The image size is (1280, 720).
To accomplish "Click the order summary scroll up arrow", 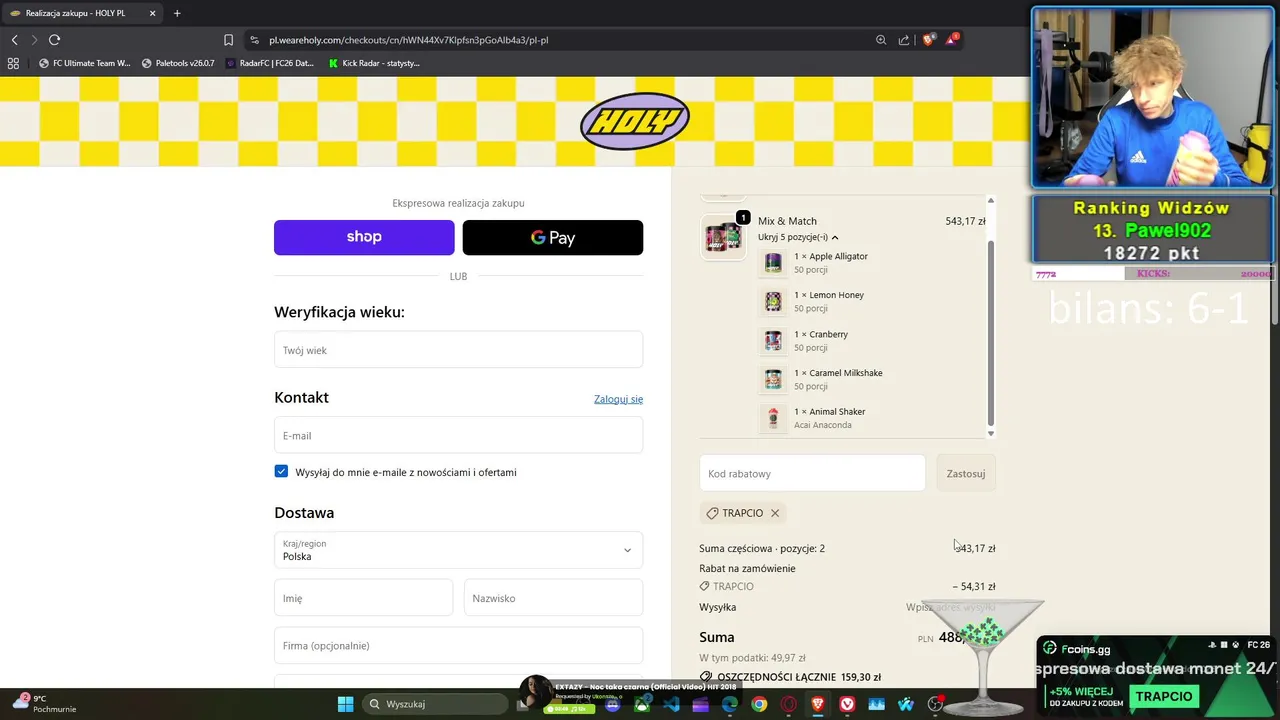I will [x=991, y=200].
